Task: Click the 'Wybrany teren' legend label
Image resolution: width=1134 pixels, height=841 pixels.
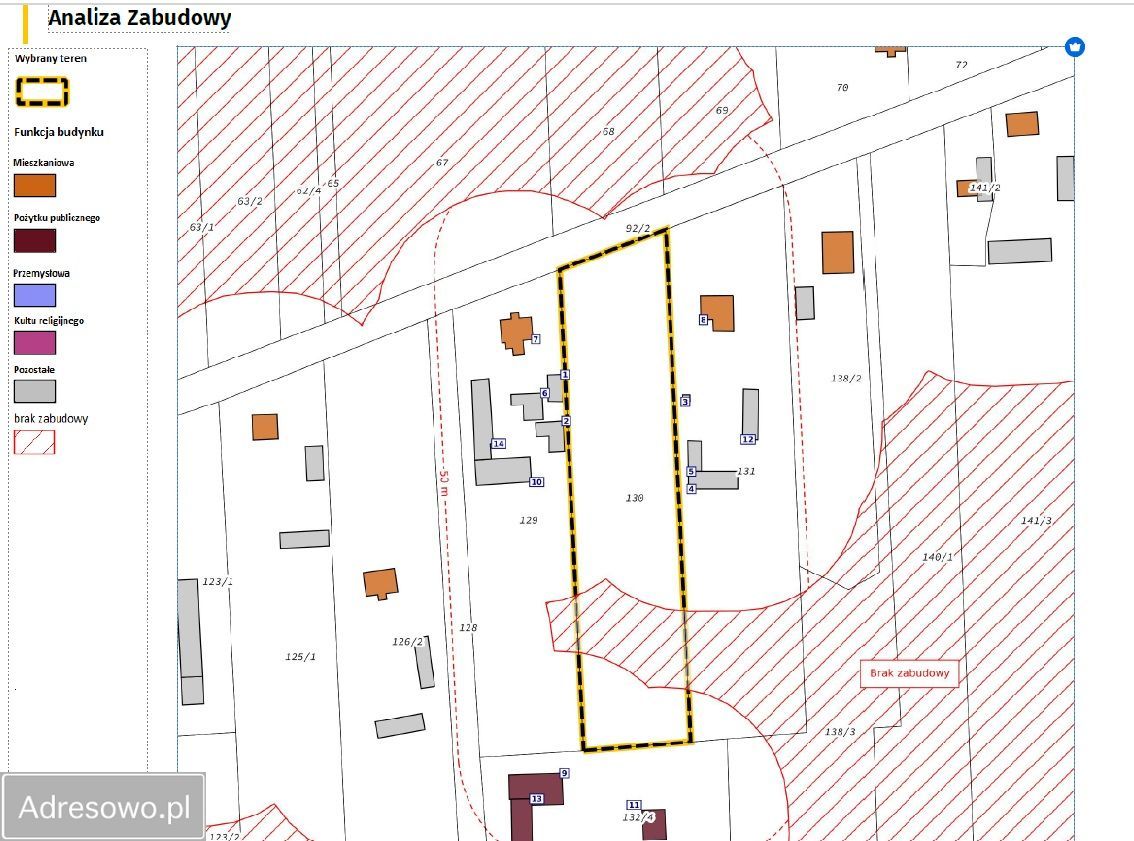Action: coord(51,59)
